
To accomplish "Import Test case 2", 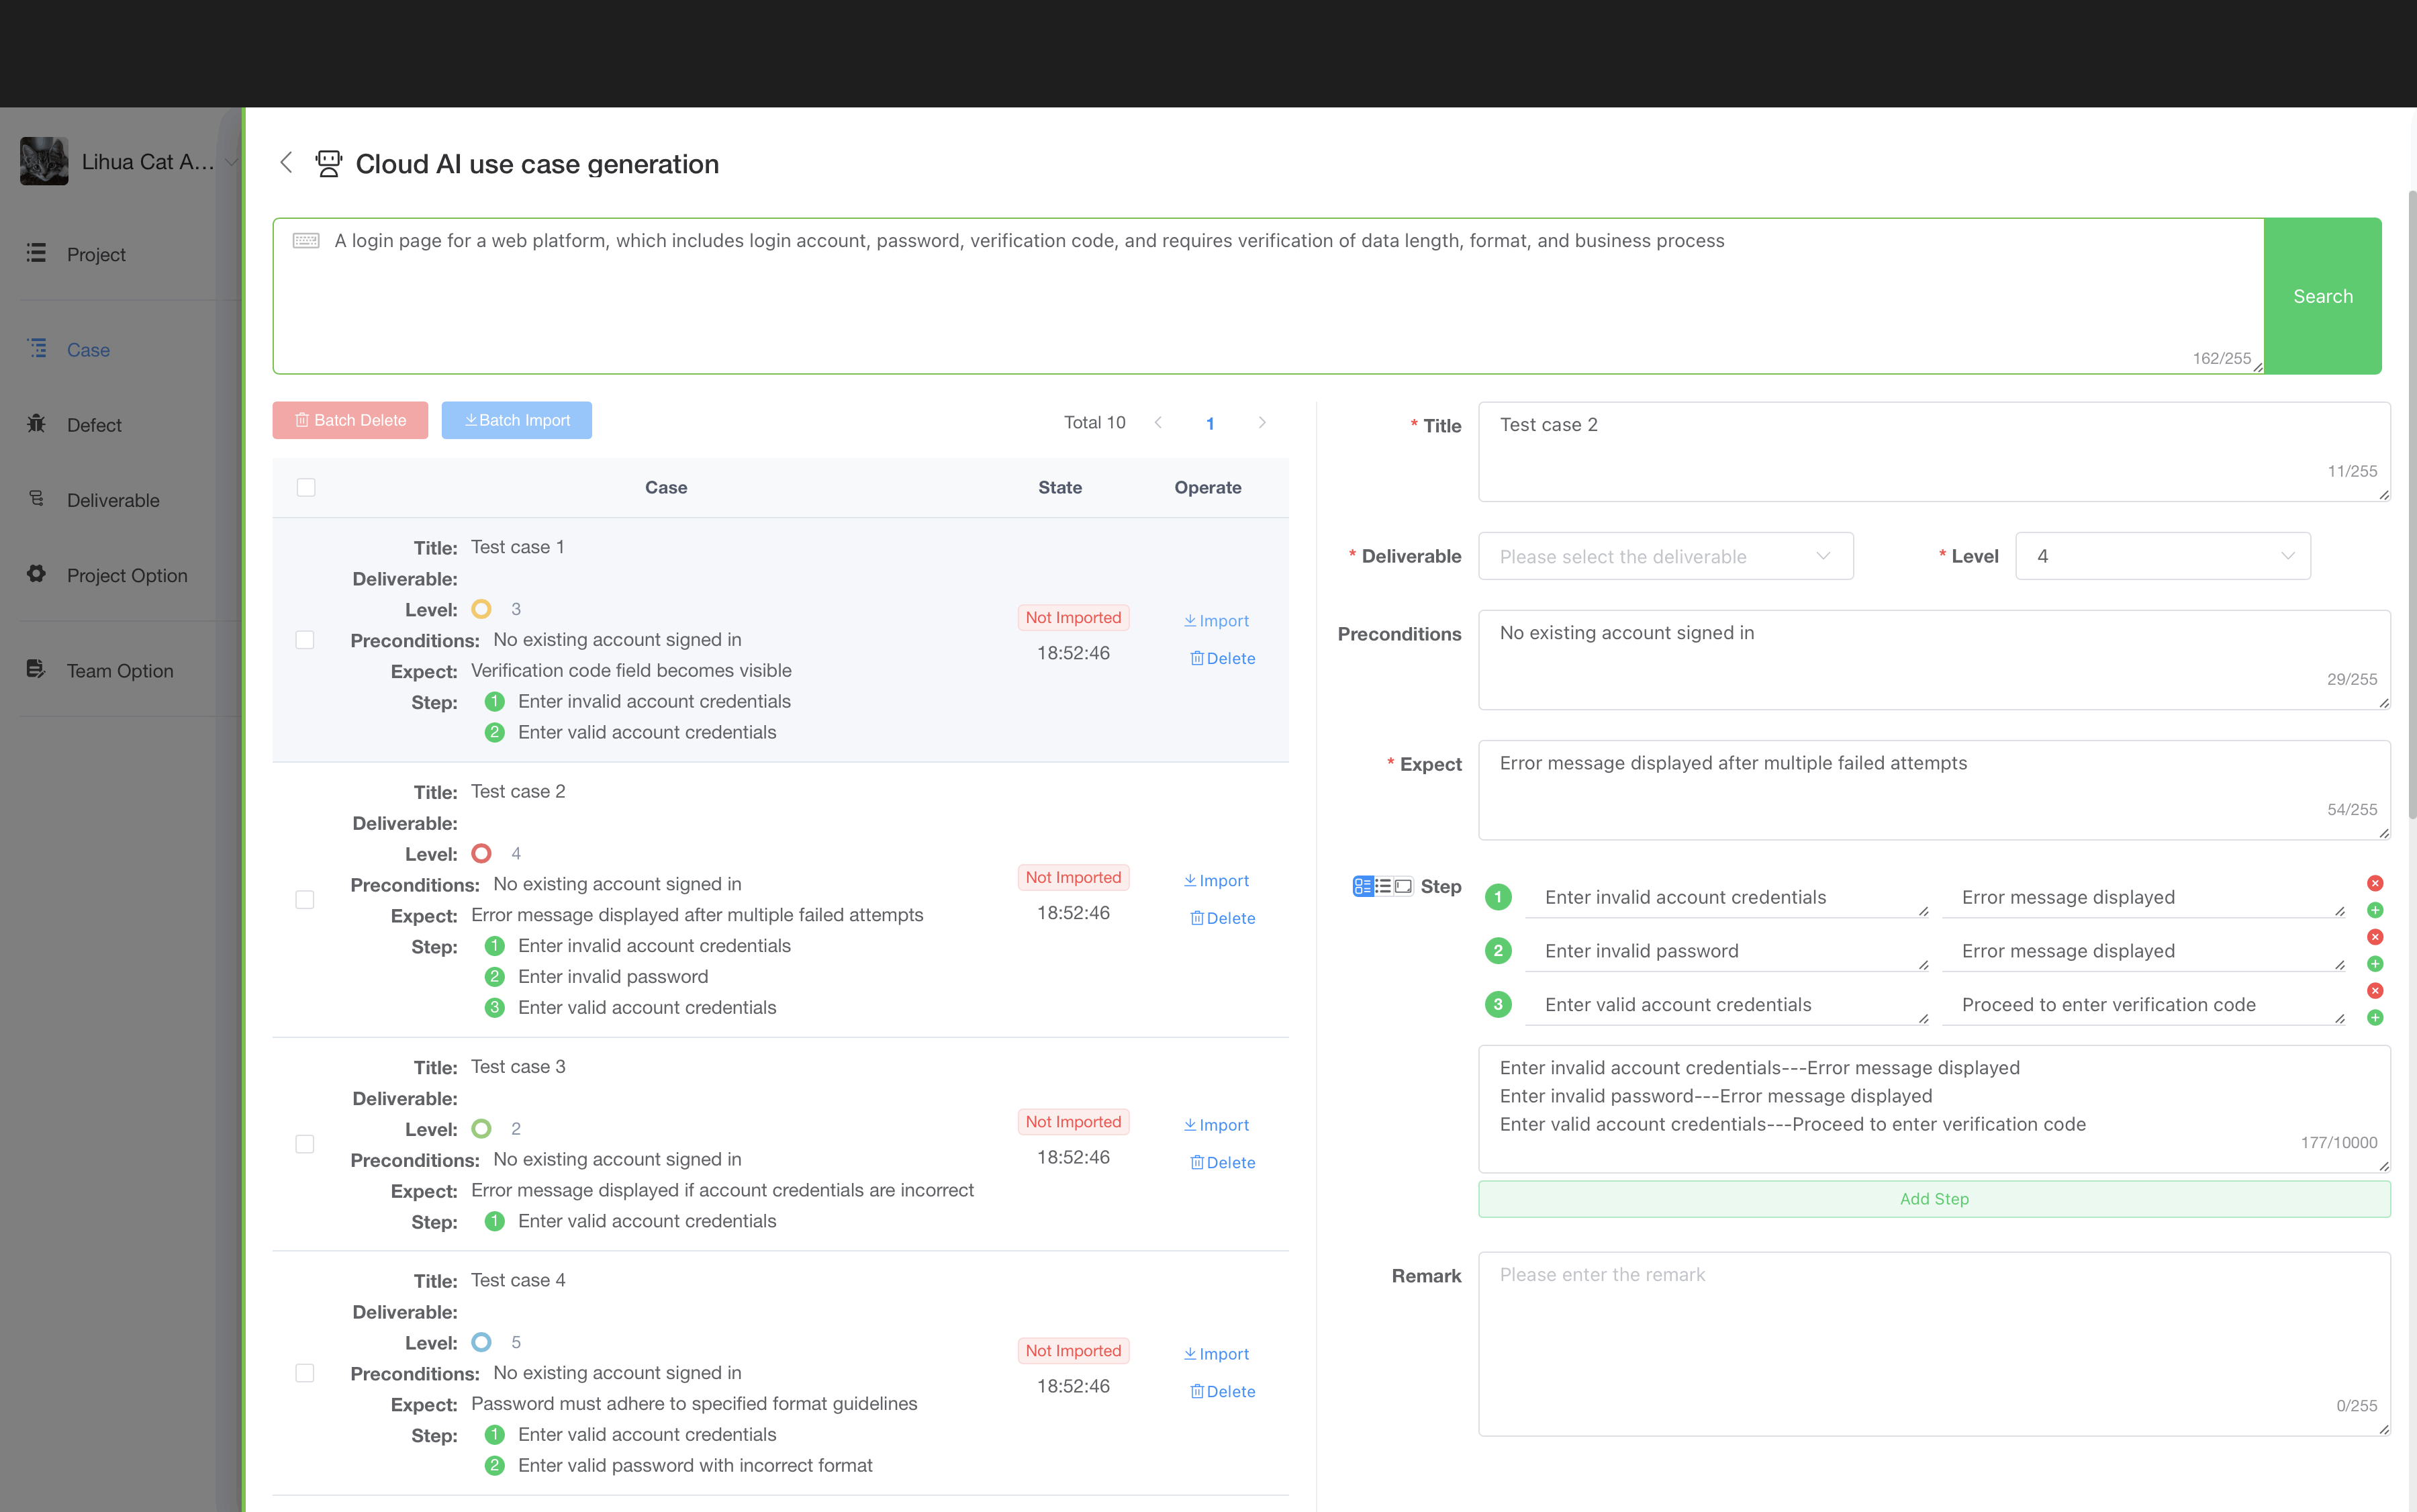I will [x=1216, y=881].
